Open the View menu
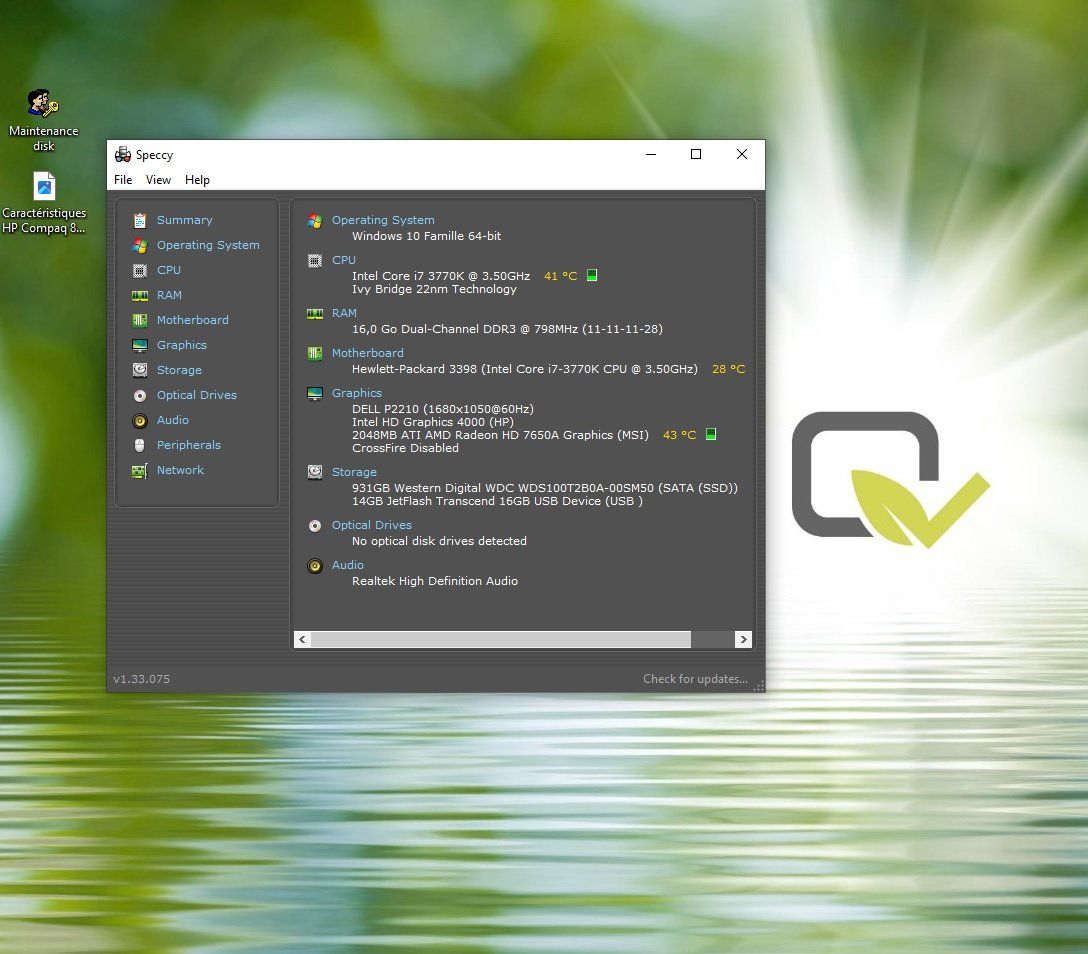 (x=158, y=180)
